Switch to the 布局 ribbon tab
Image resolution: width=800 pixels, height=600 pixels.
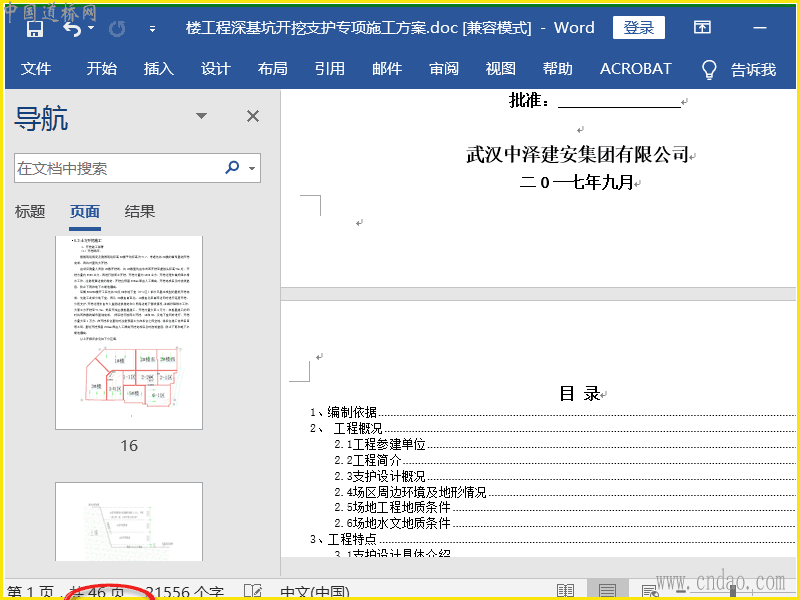pyautogui.click(x=272, y=68)
